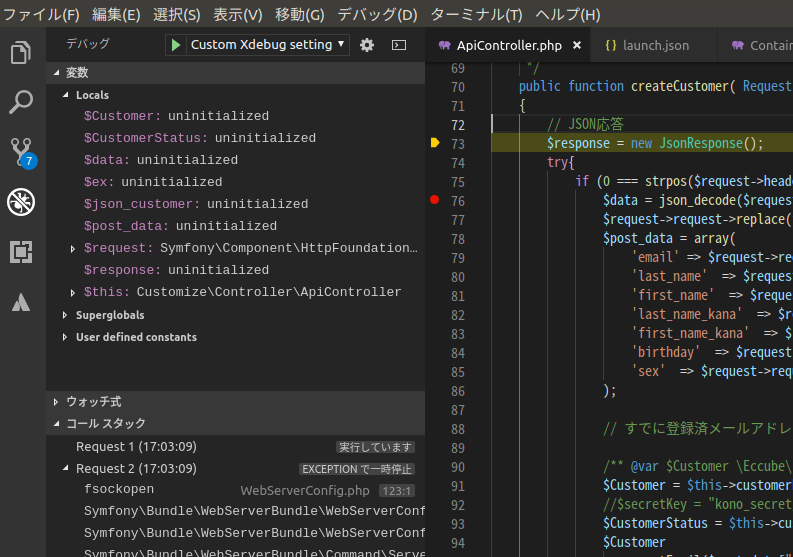Open the 表示(V) menu
This screenshot has width=793, height=557.
238,15
